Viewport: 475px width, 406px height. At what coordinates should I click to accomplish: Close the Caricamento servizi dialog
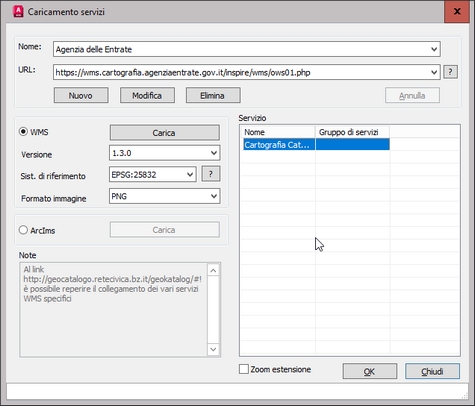[x=457, y=11]
